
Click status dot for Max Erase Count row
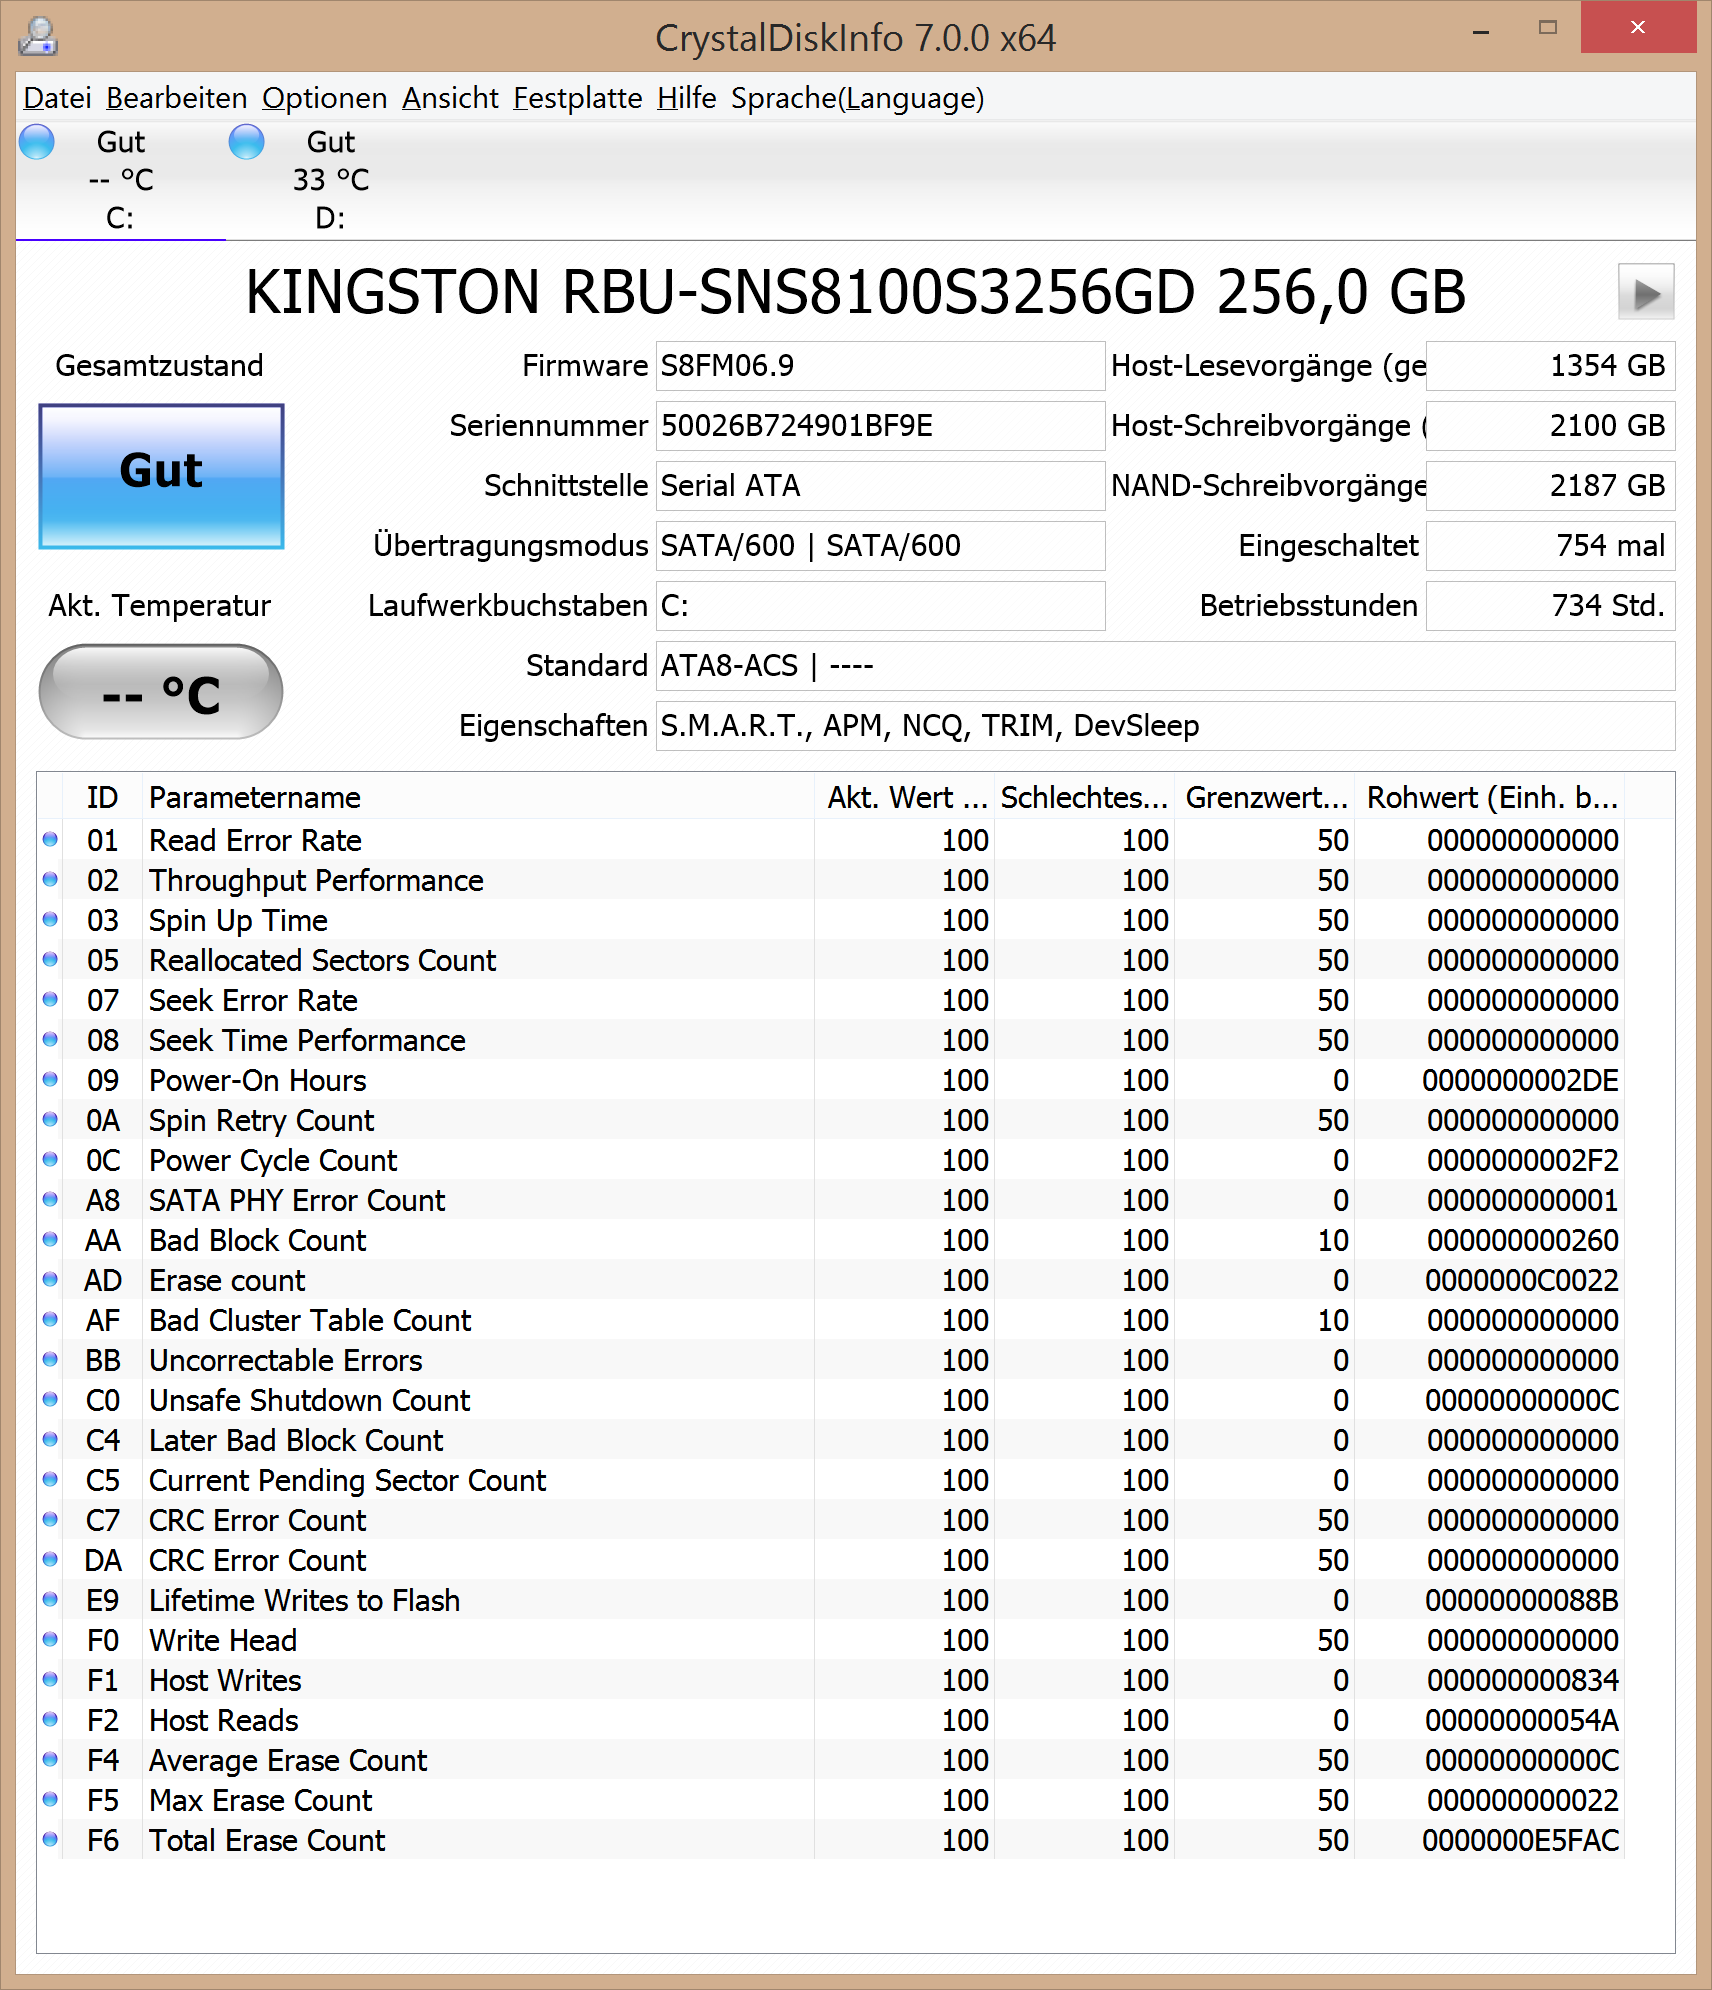coord(50,1800)
